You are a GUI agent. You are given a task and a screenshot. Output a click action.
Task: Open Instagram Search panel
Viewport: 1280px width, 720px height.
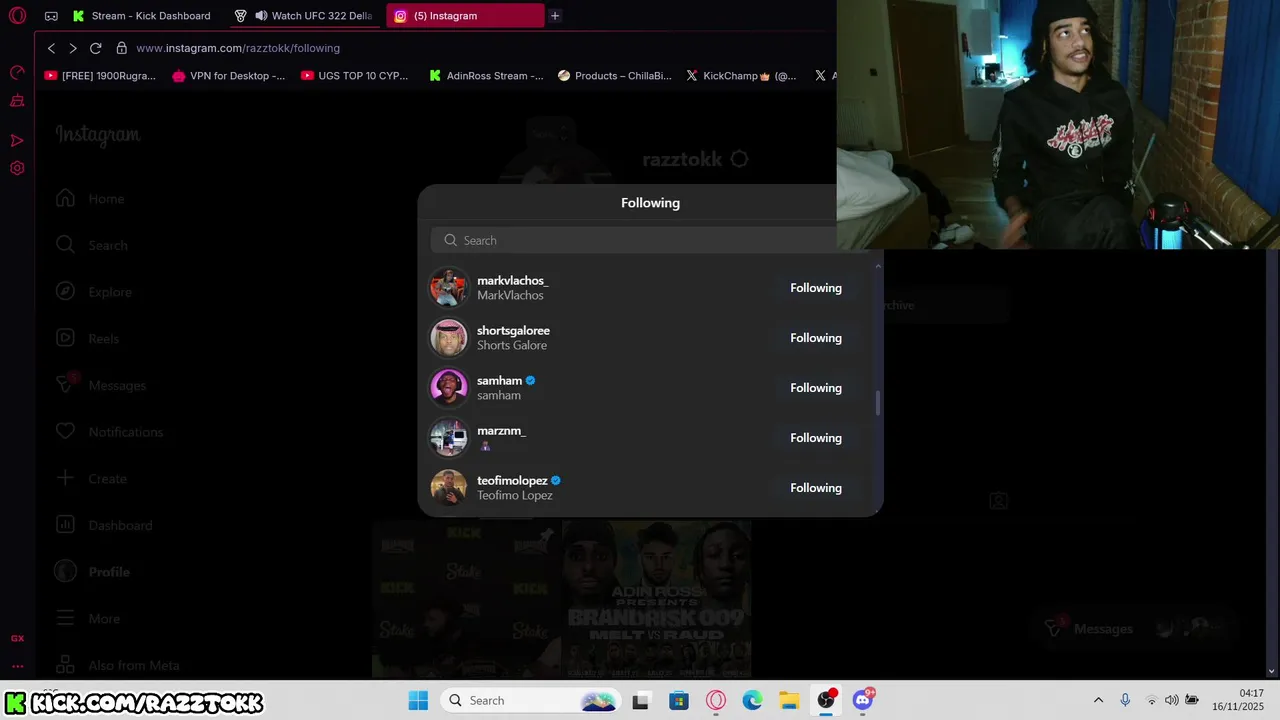pos(91,245)
